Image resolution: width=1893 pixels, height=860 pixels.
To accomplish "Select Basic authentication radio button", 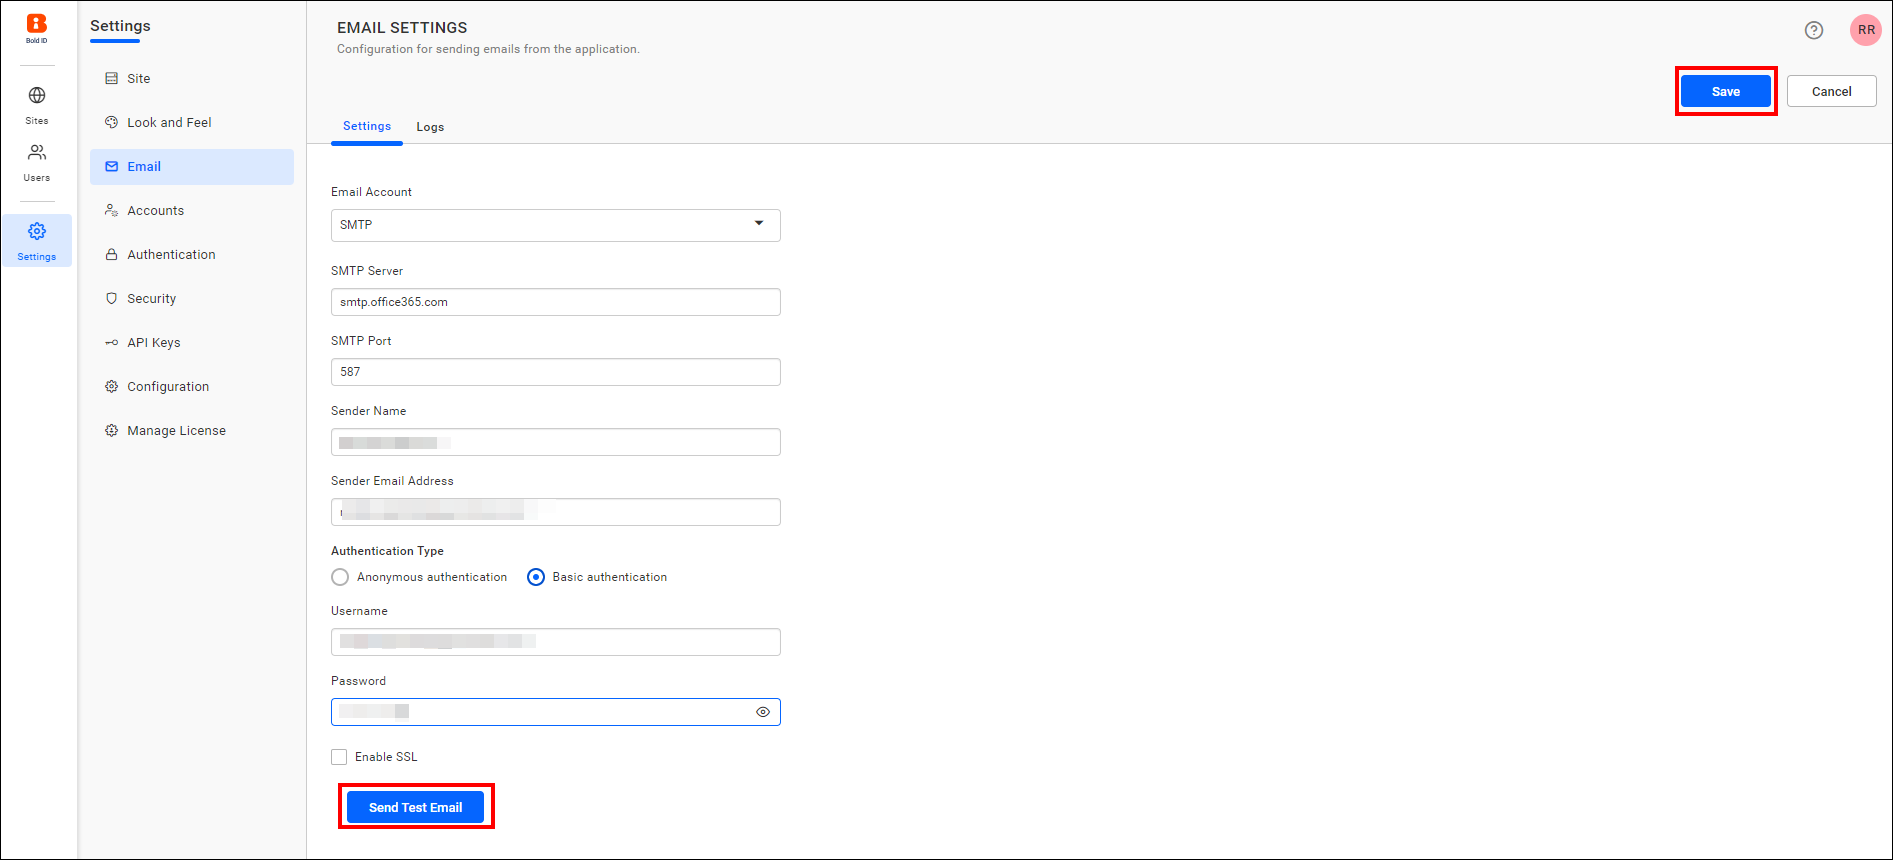I will coord(536,577).
